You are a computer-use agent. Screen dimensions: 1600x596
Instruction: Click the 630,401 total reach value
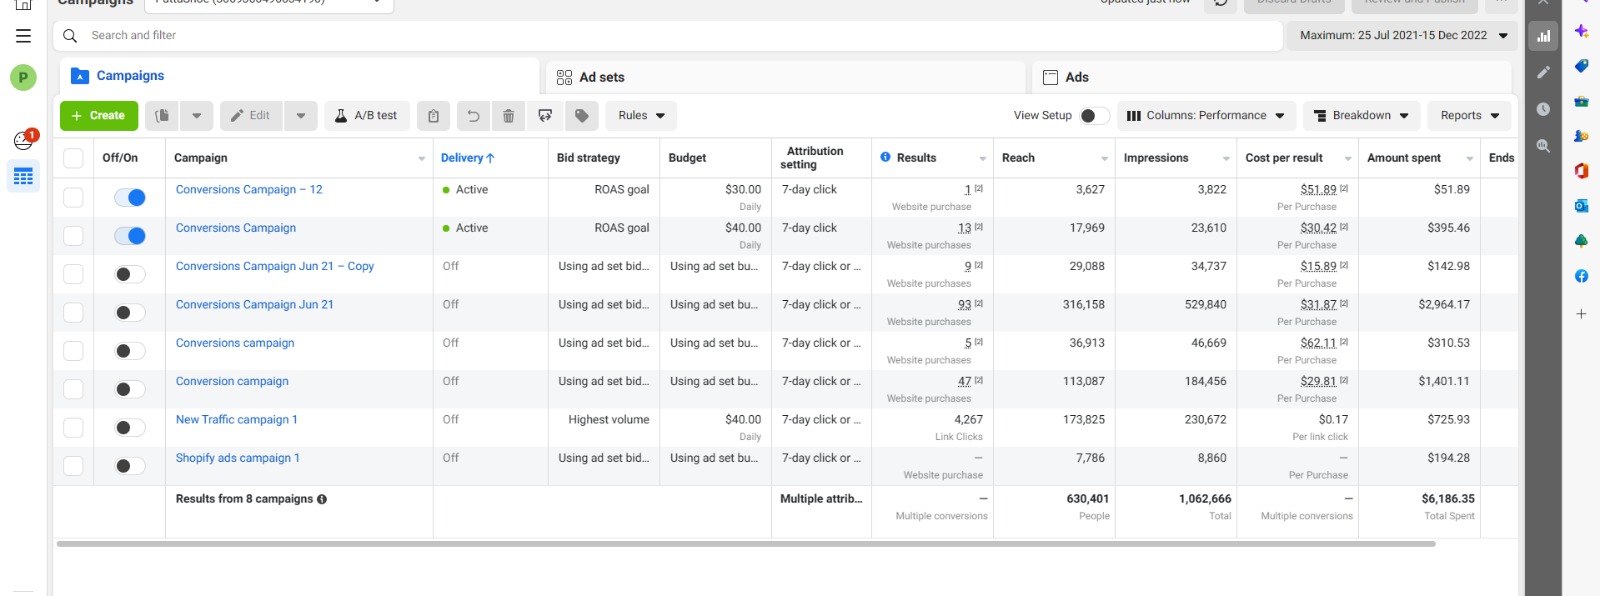click(1088, 499)
